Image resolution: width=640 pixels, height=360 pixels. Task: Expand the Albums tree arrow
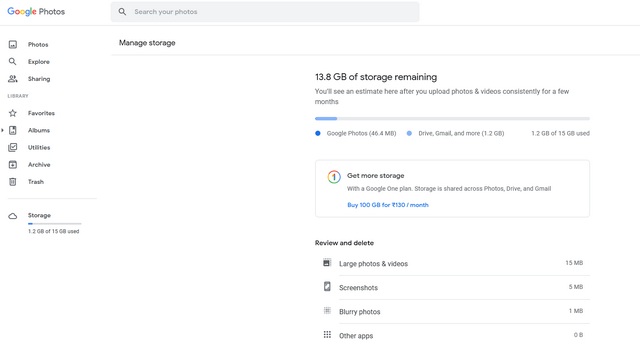pos(2,130)
